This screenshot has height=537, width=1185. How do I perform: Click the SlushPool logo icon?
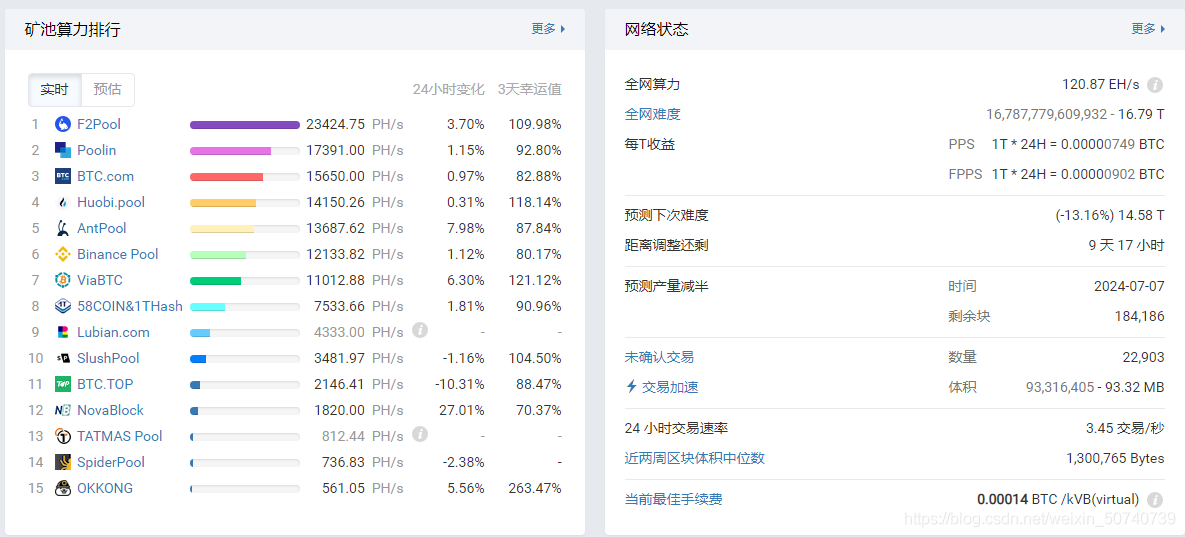click(63, 358)
